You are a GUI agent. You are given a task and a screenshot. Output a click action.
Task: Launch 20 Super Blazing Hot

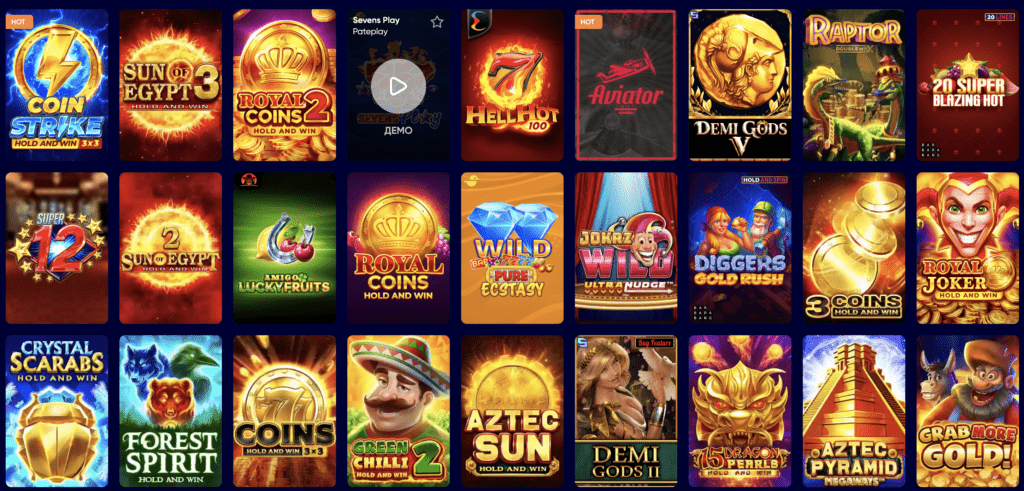(968, 85)
